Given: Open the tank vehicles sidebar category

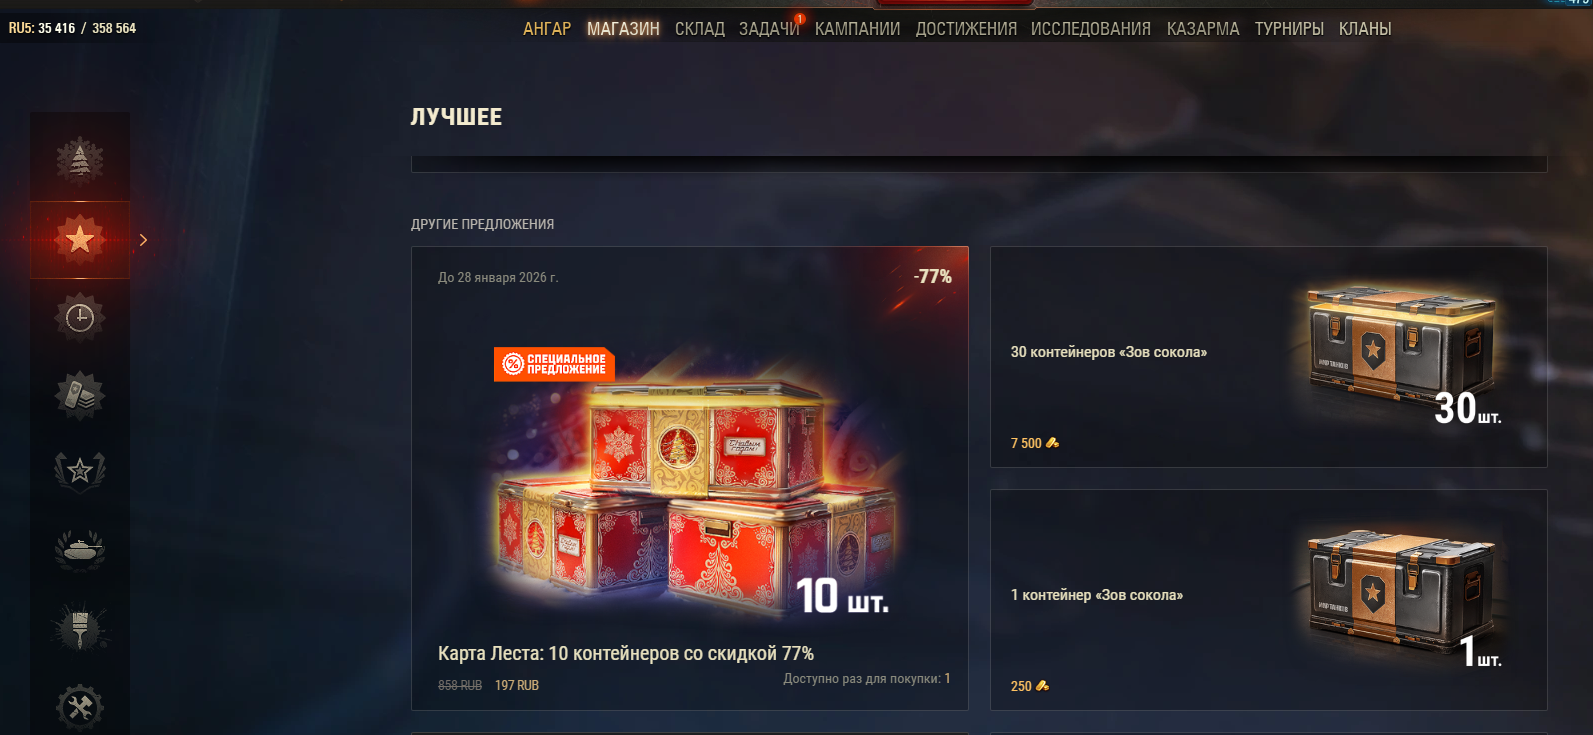Looking at the screenshot, I should 80,549.
